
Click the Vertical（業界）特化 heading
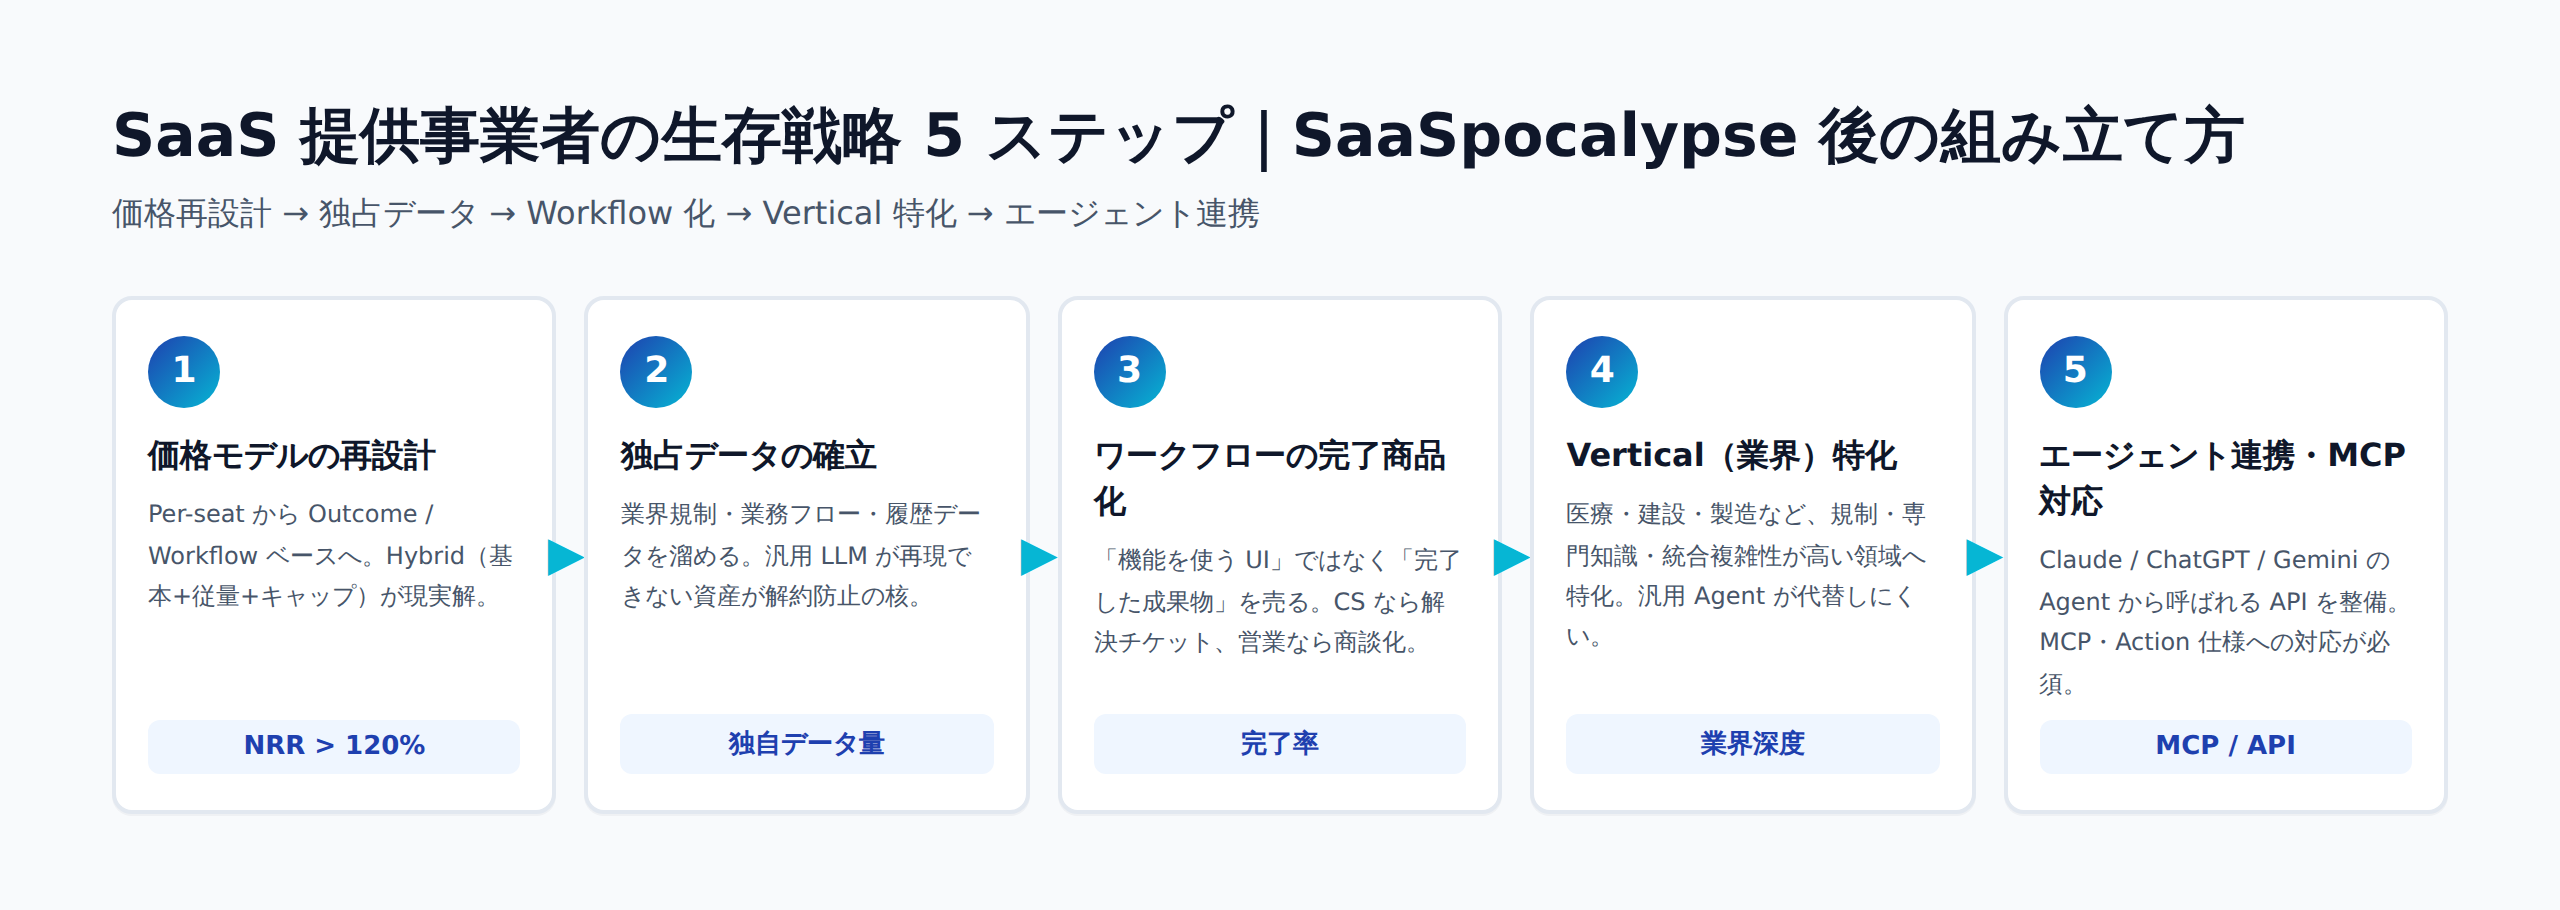(x=1732, y=456)
